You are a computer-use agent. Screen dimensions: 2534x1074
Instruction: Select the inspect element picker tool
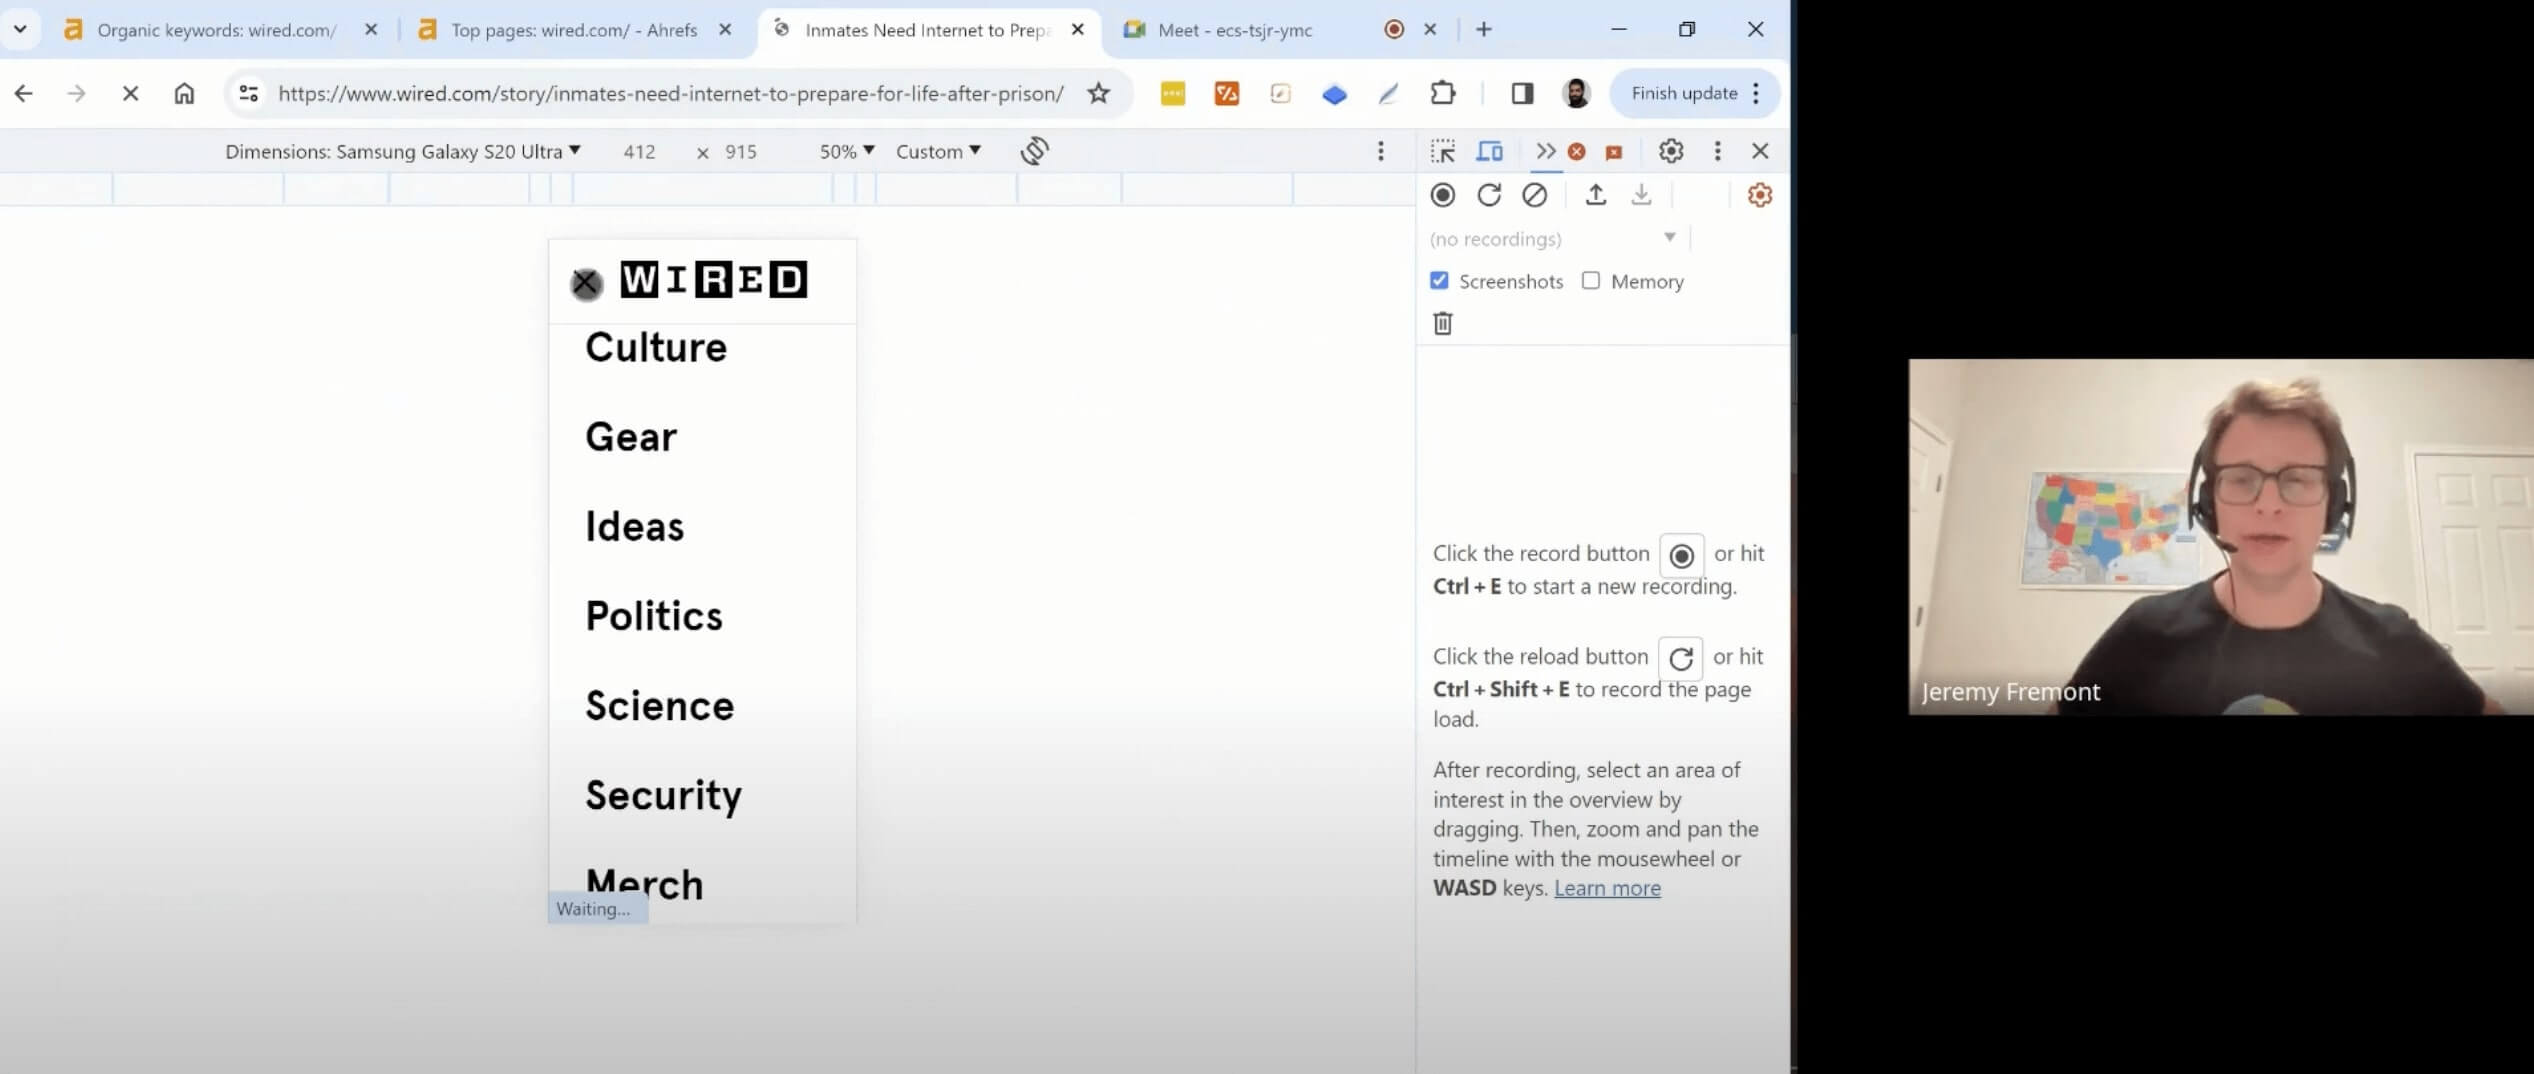click(1442, 151)
